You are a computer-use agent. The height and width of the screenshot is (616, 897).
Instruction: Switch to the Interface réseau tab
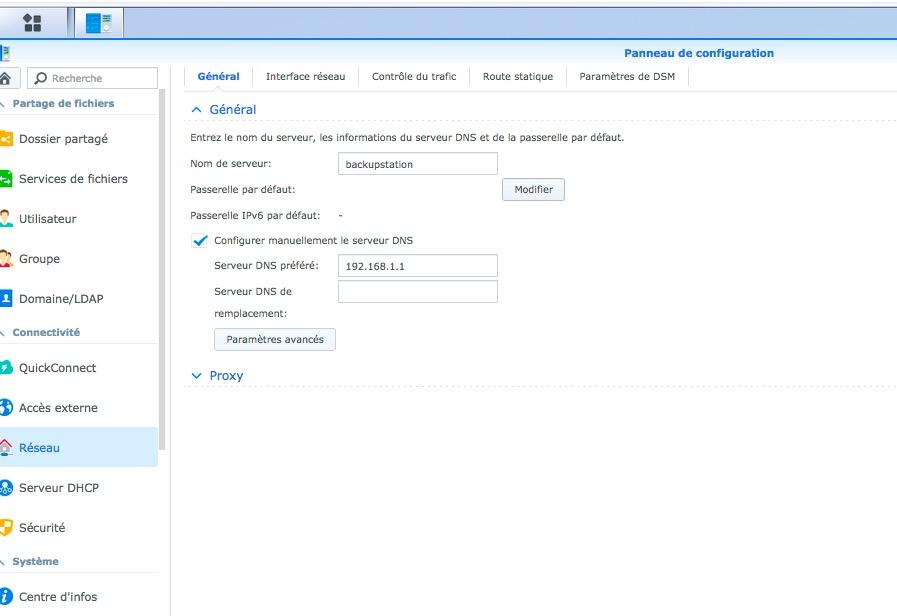pyautogui.click(x=305, y=77)
